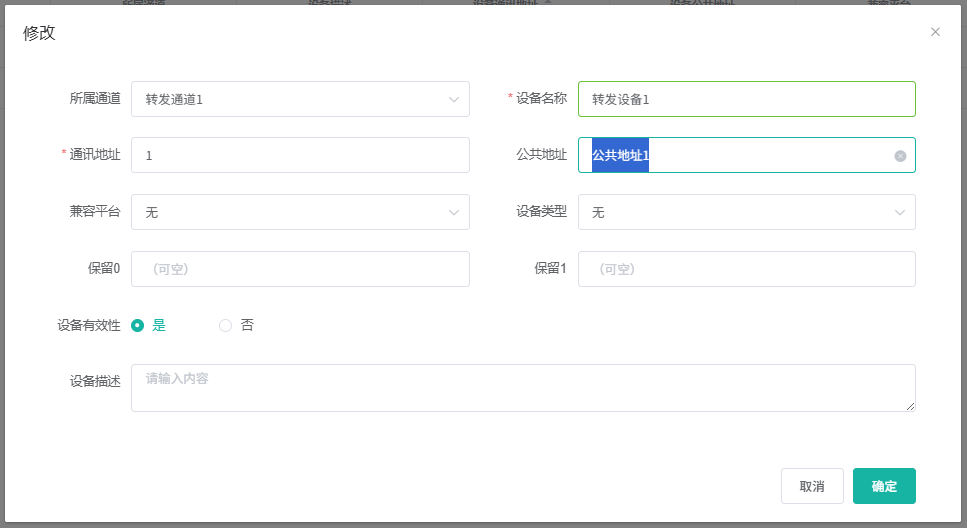
Task: Click the 设备类型 field label
Action: pyautogui.click(x=541, y=211)
